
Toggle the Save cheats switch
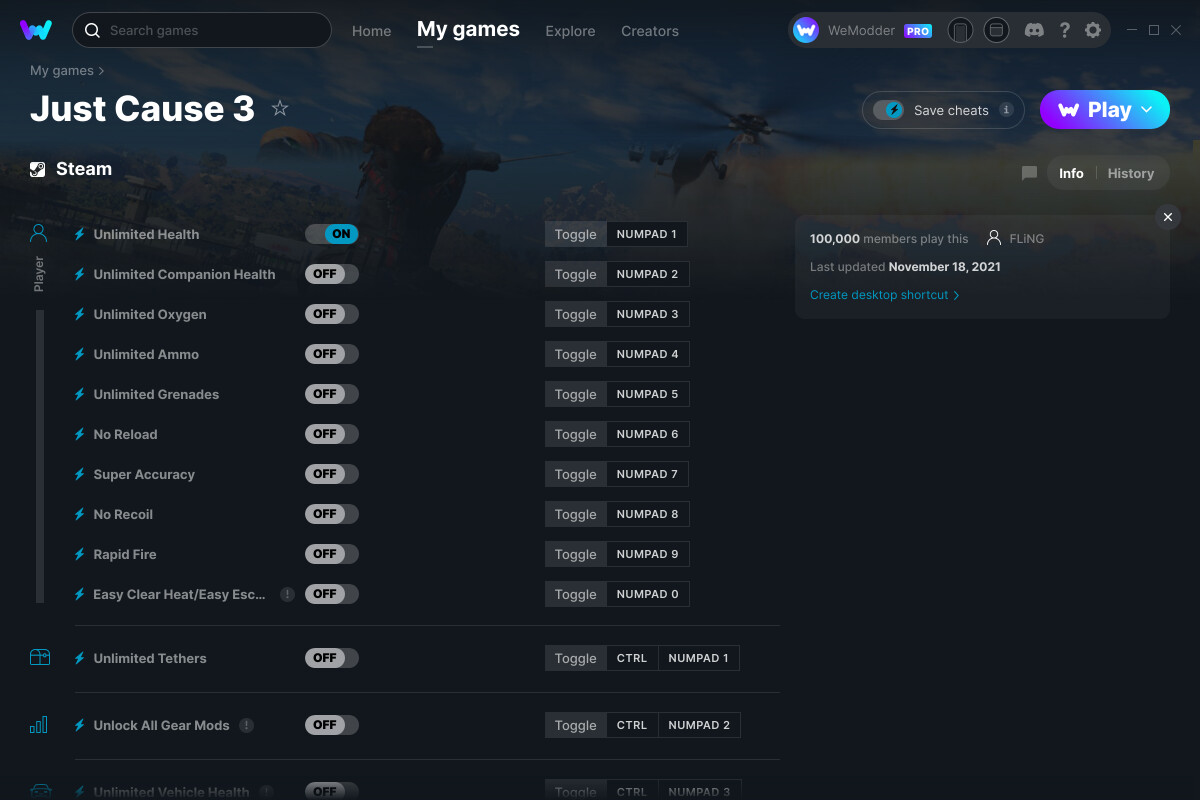888,110
